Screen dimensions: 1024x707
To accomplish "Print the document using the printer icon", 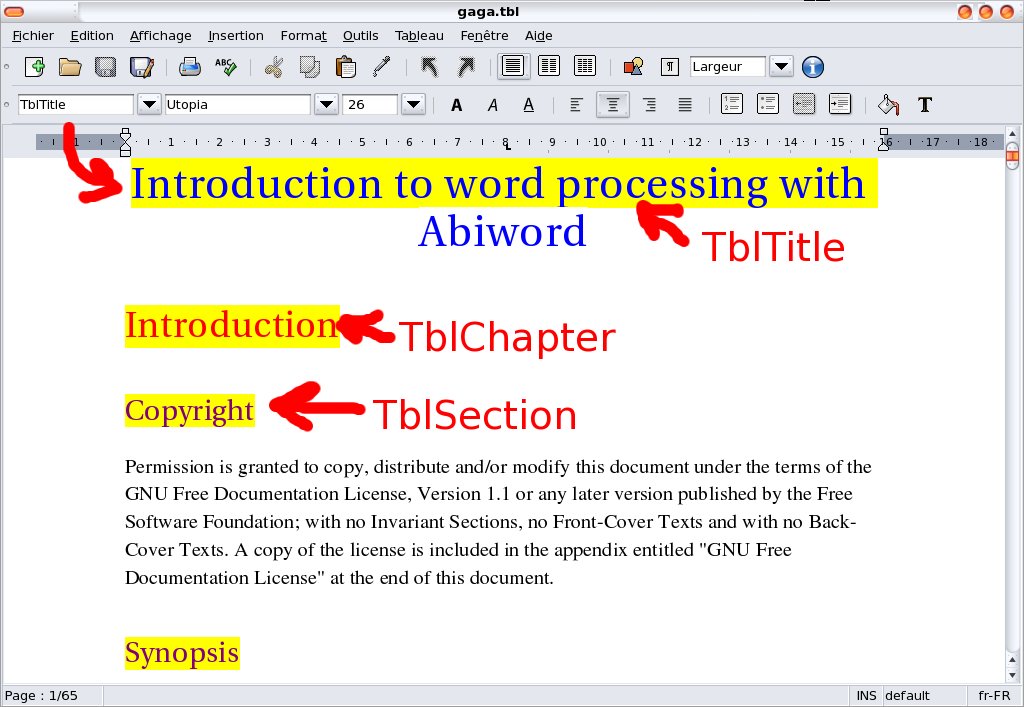I will [190, 67].
